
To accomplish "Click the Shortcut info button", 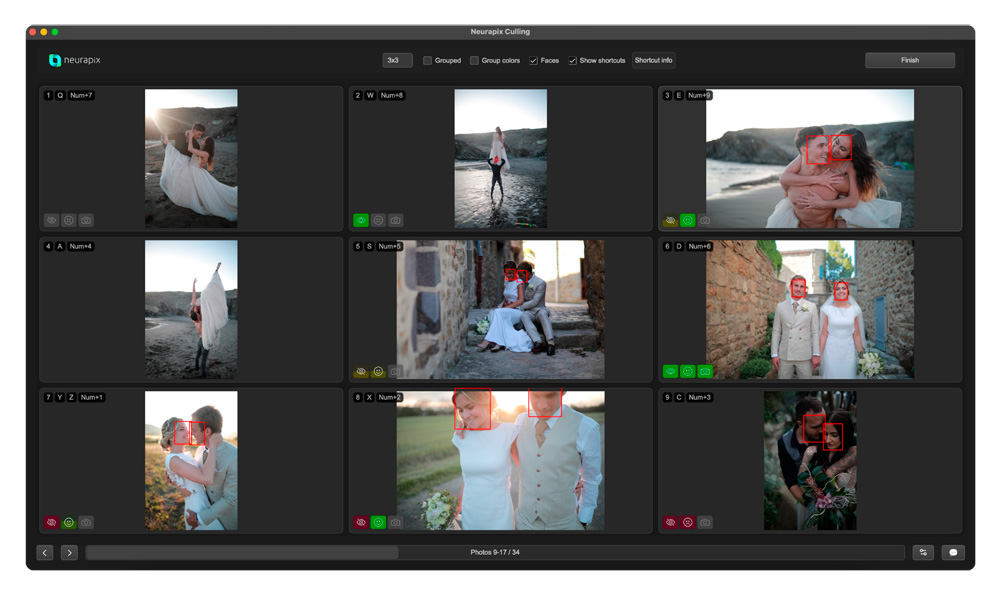I will (653, 61).
